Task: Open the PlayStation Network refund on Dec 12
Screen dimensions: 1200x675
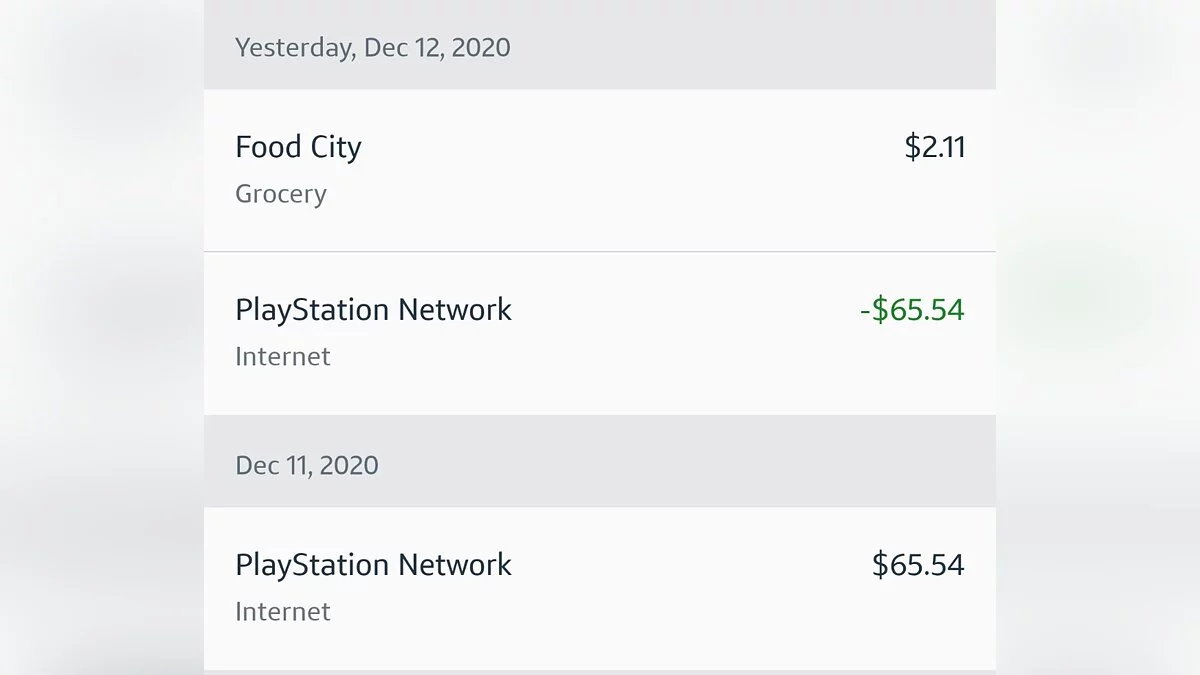Action: pos(600,333)
